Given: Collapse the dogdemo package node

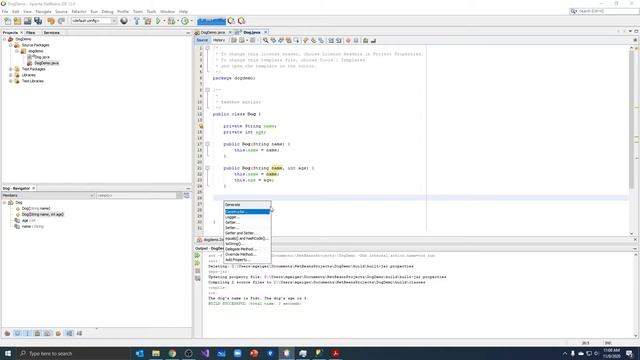Looking at the screenshot, I should click(17, 51).
